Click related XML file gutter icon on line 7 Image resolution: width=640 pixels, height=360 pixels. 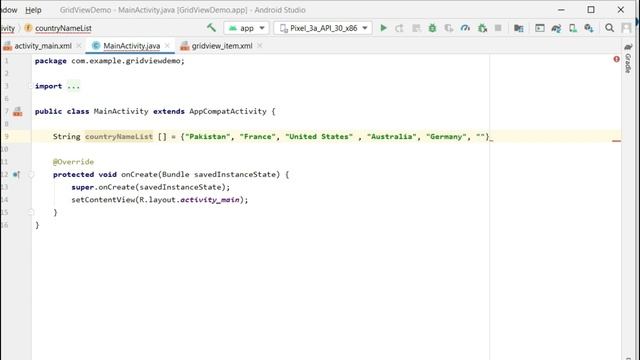(18, 111)
